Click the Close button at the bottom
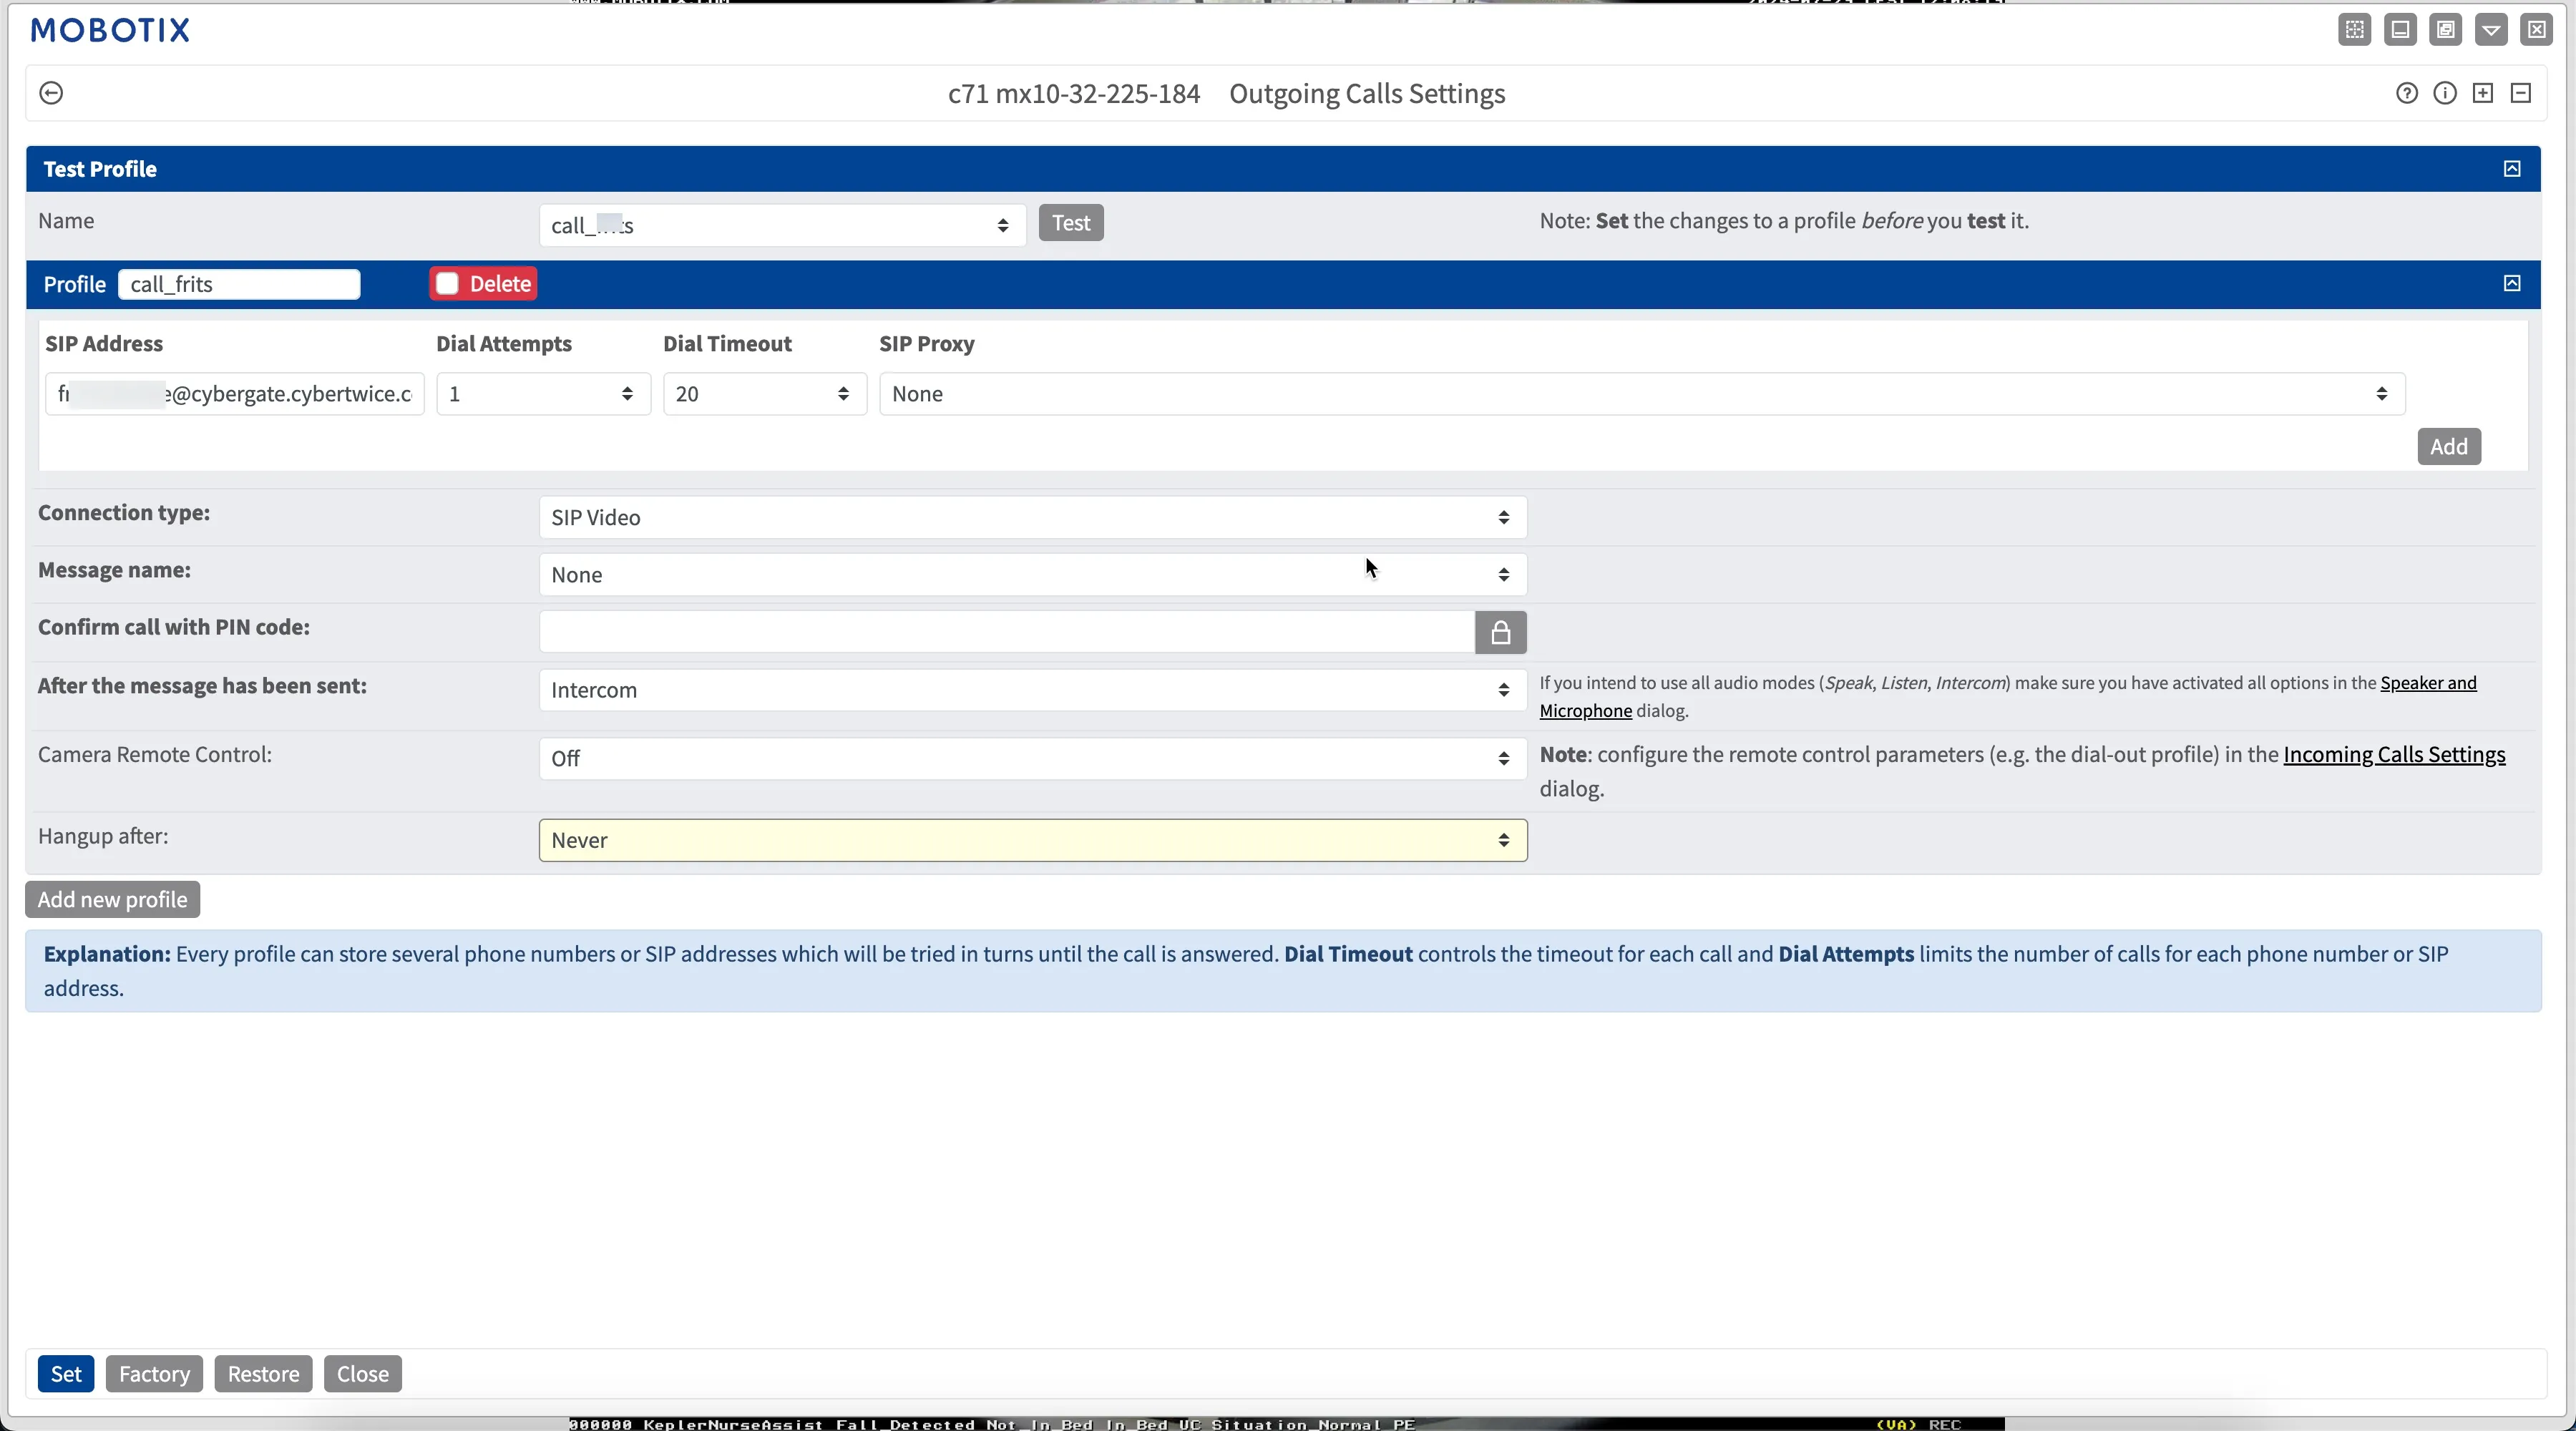 (362, 1373)
